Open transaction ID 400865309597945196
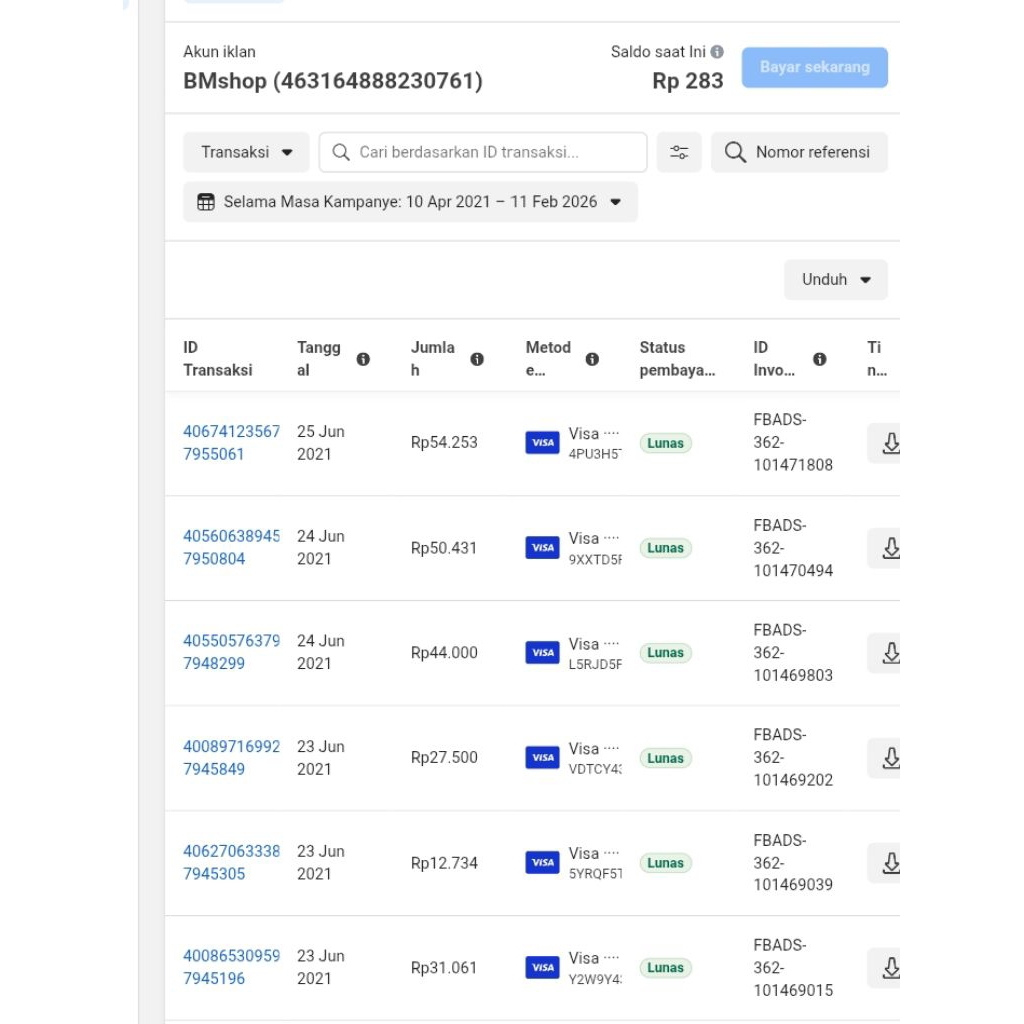Viewport: 1024px width, 1024px height. click(x=231, y=967)
